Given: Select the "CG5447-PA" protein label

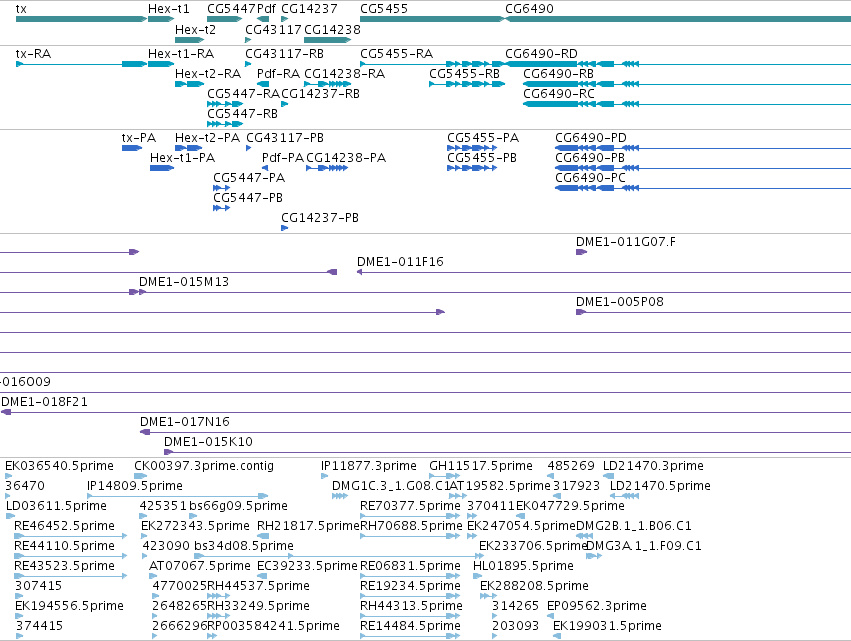Looking at the screenshot, I should tap(249, 177).
